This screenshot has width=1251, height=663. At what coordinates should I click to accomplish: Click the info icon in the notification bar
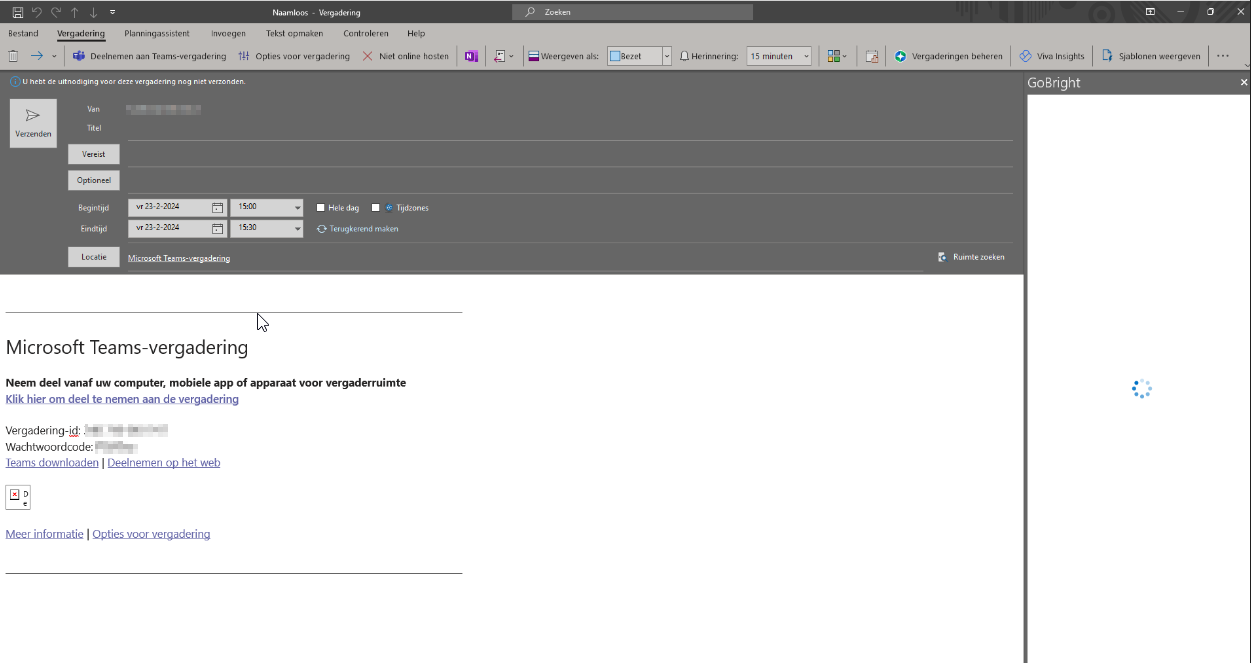tap(15, 82)
